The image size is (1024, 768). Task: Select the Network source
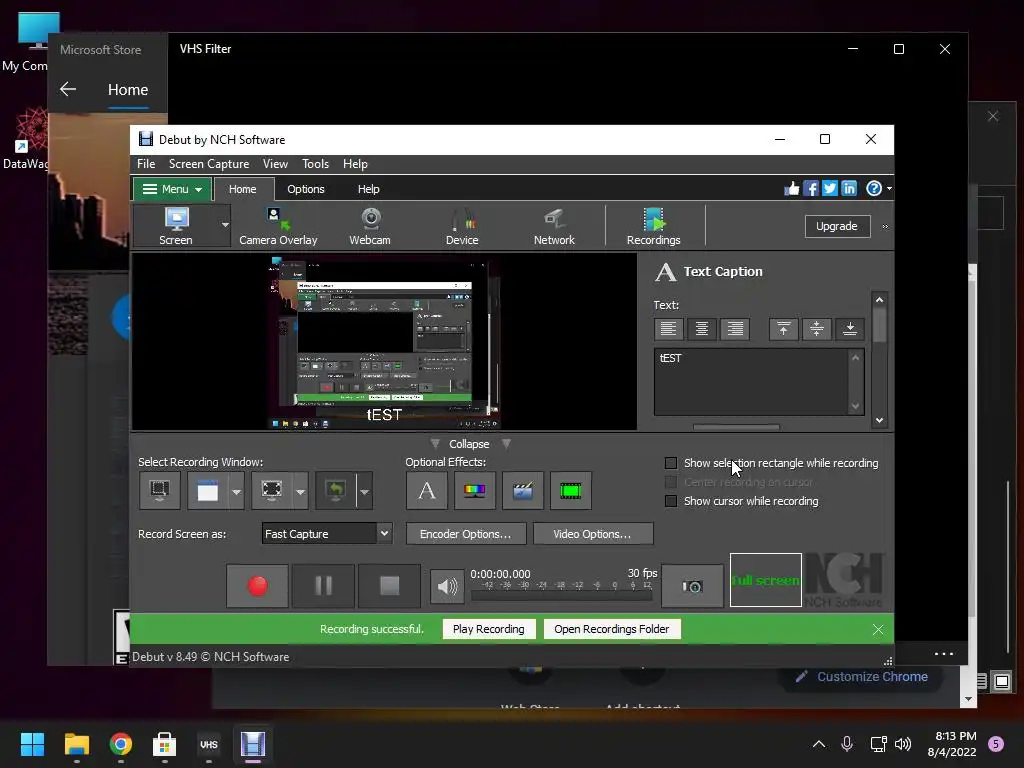(554, 226)
